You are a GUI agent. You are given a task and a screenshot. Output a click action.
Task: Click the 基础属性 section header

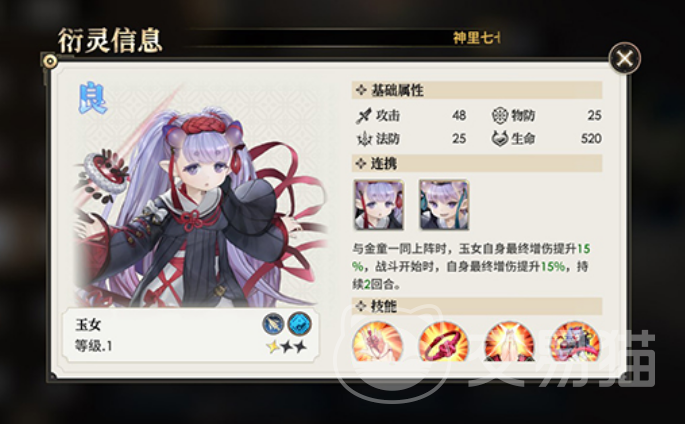[477, 90]
